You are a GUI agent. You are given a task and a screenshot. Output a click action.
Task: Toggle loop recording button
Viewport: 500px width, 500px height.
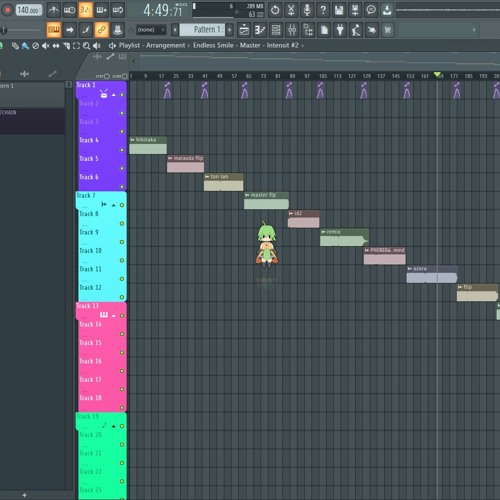click(118, 10)
